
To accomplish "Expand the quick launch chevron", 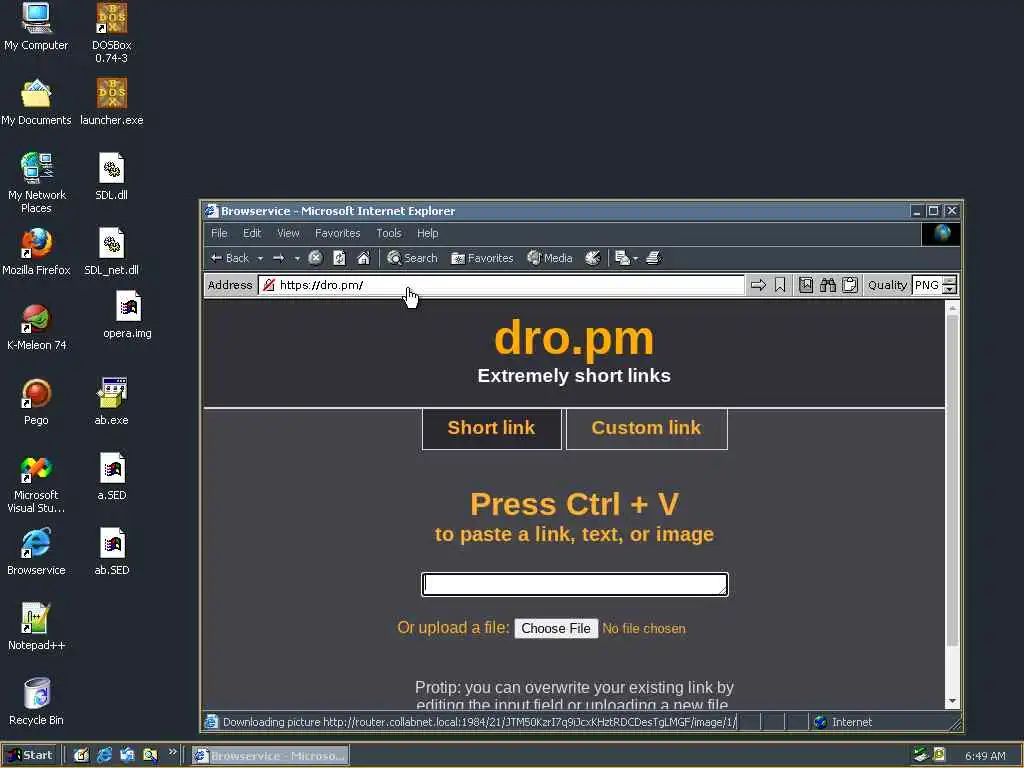I will click(x=172, y=752).
